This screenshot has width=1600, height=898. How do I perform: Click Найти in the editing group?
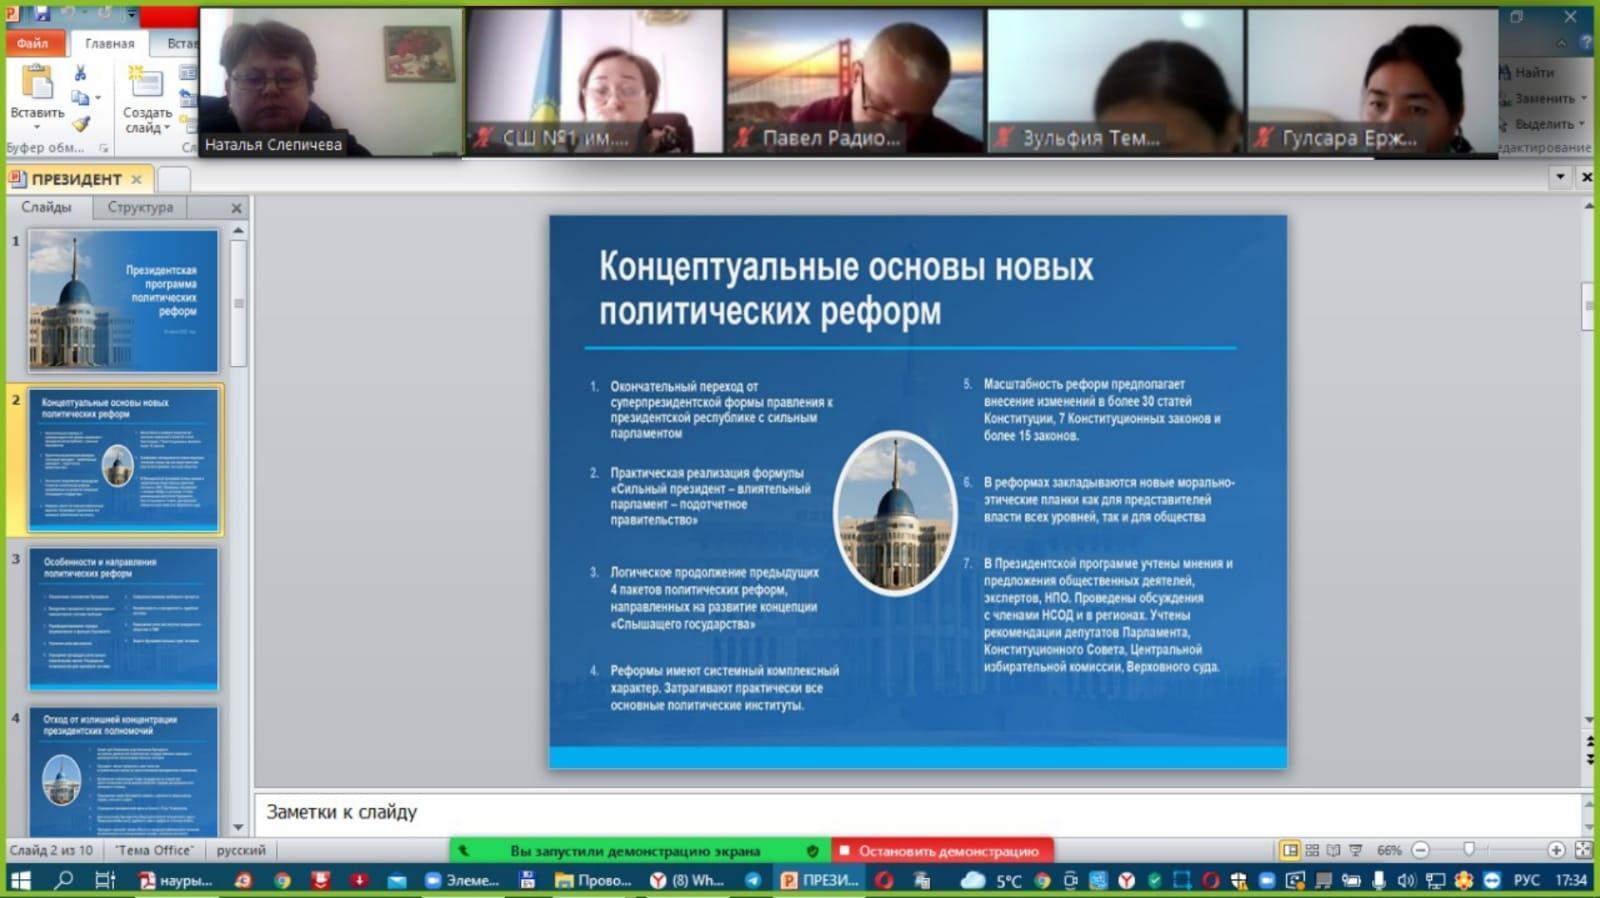pos(1532,72)
